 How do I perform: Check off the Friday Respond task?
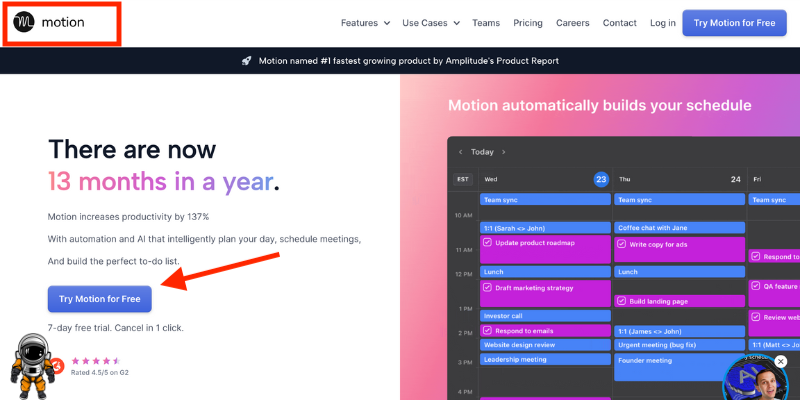pyautogui.click(x=756, y=257)
